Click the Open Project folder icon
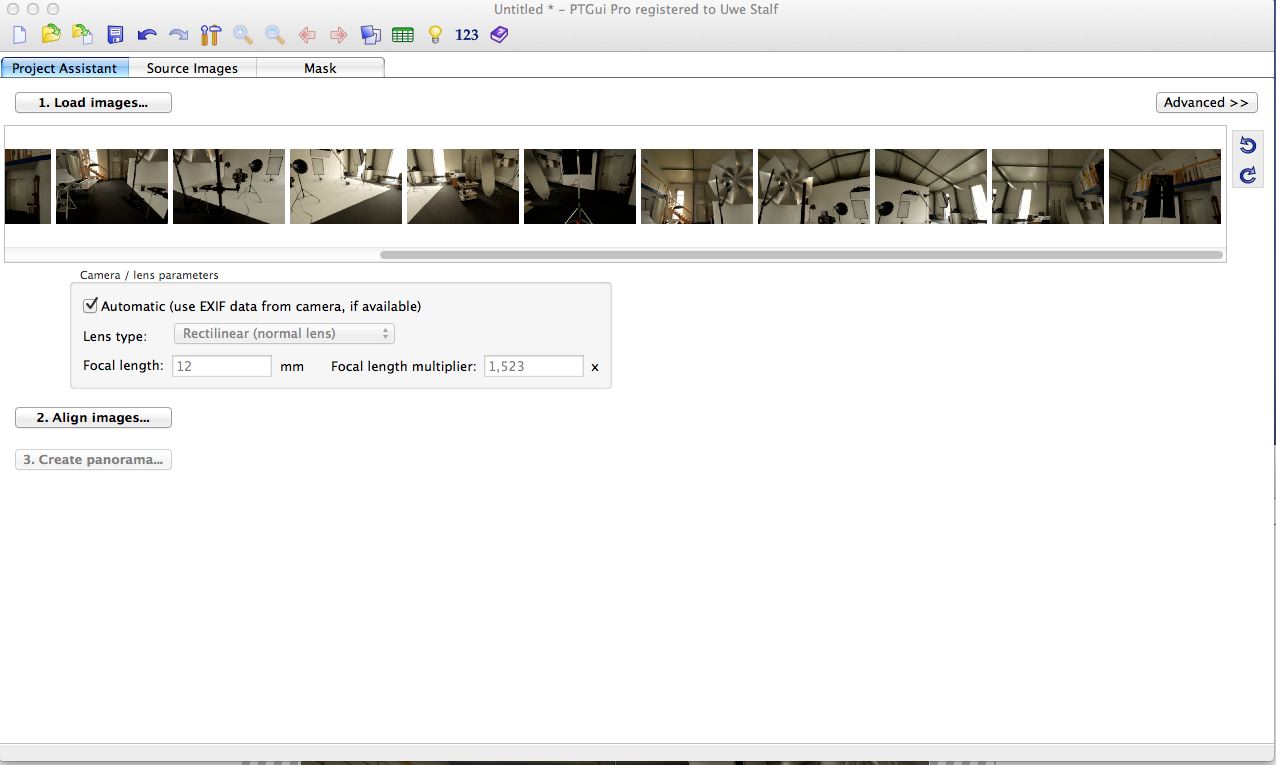 [x=50, y=35]
